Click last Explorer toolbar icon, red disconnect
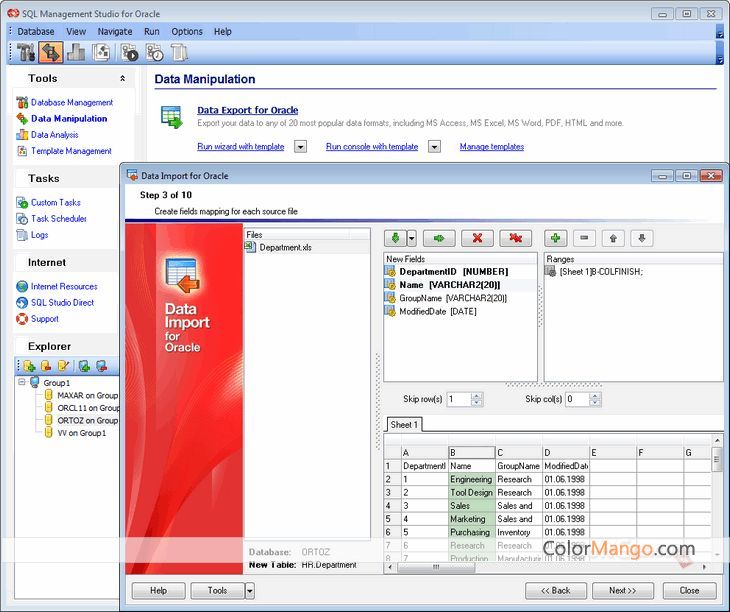 pyautogui.click(x=101, y=366)
